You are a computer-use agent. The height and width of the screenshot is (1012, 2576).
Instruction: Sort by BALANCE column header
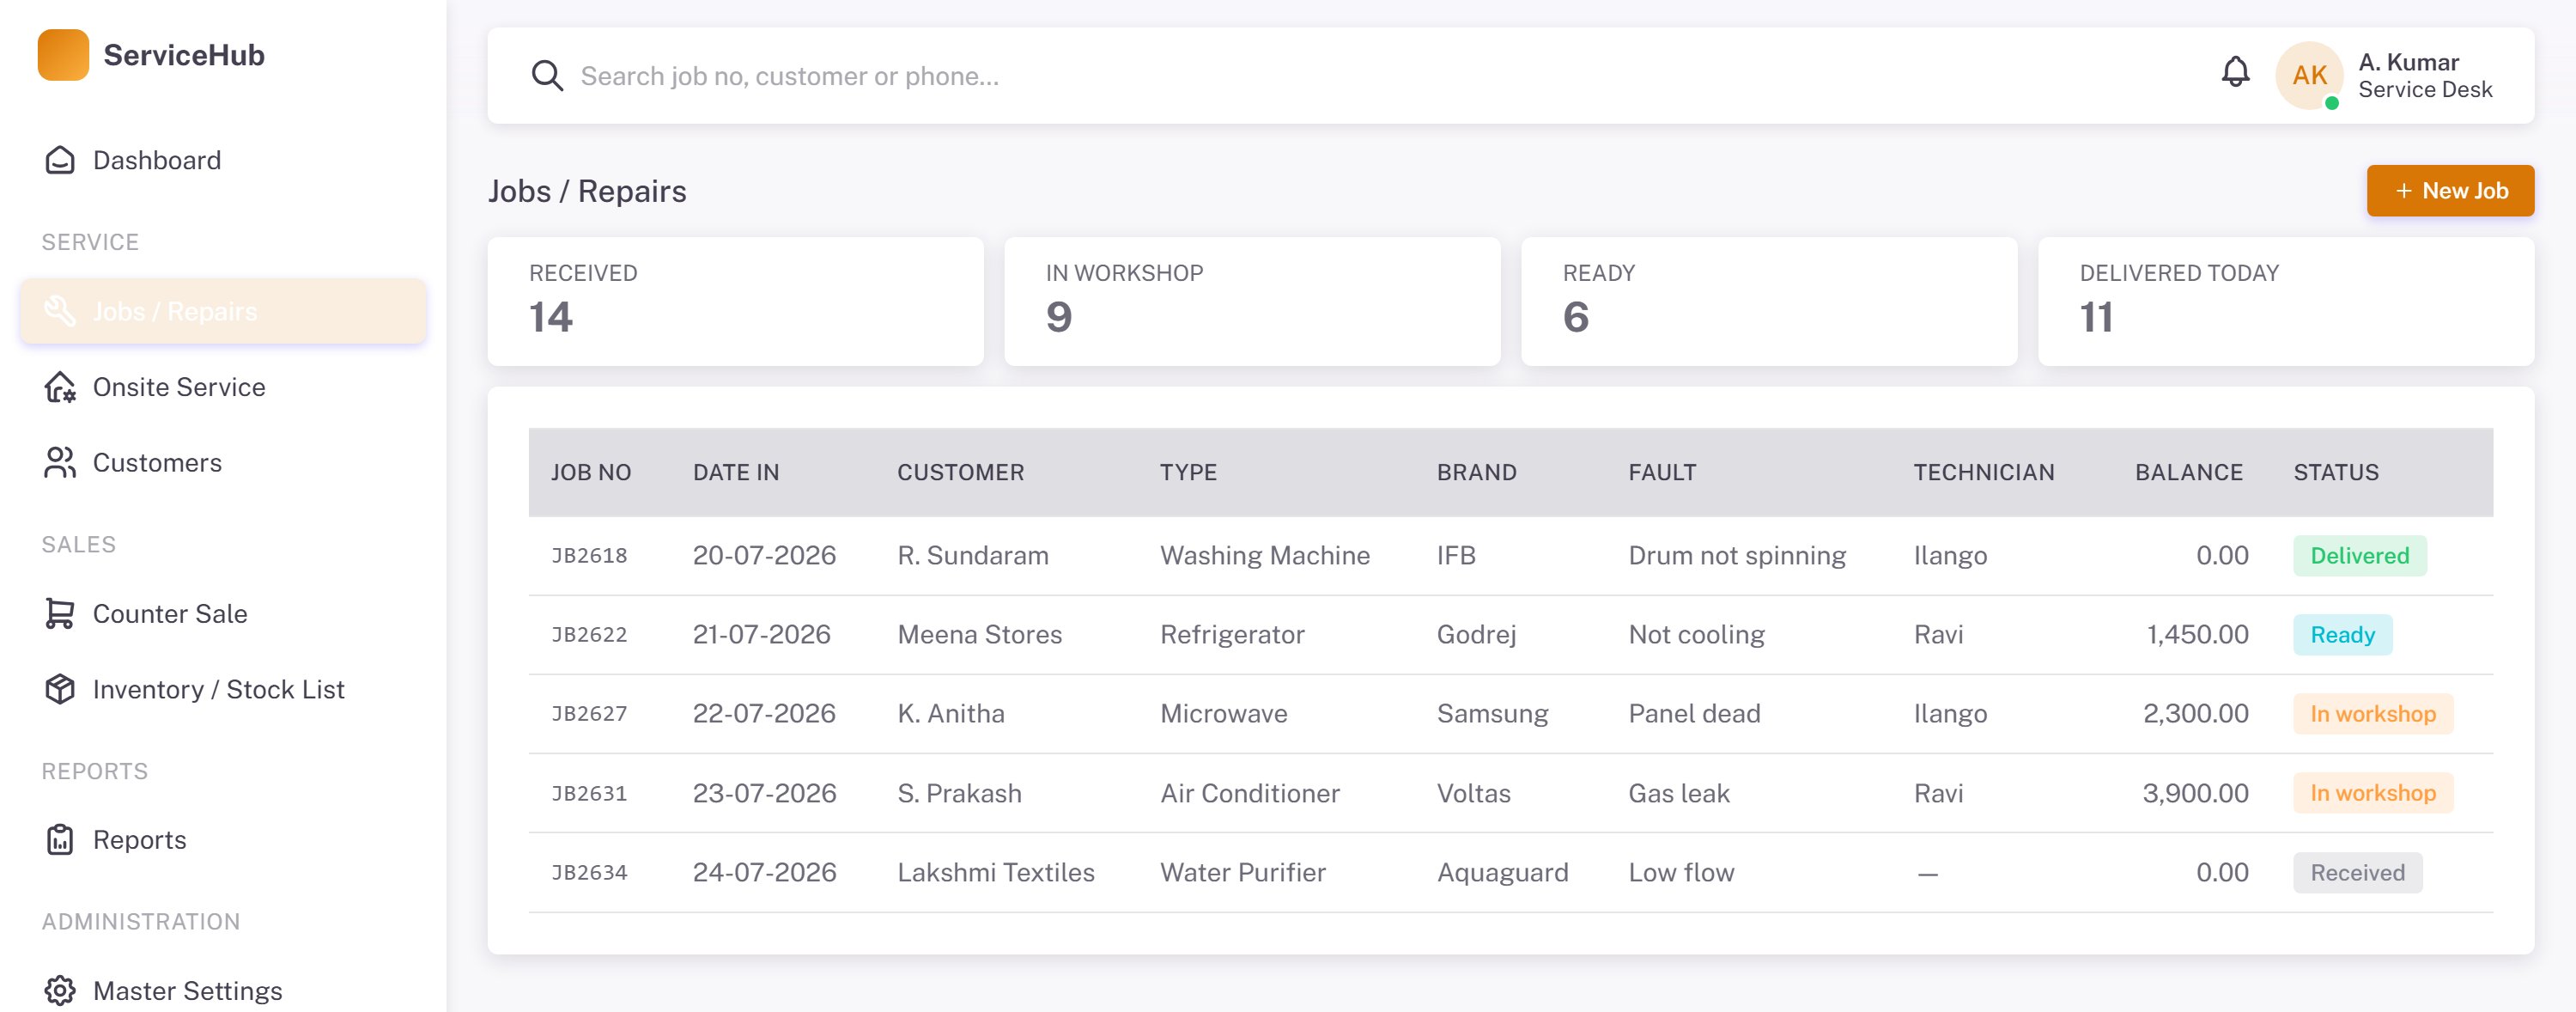2189,473
